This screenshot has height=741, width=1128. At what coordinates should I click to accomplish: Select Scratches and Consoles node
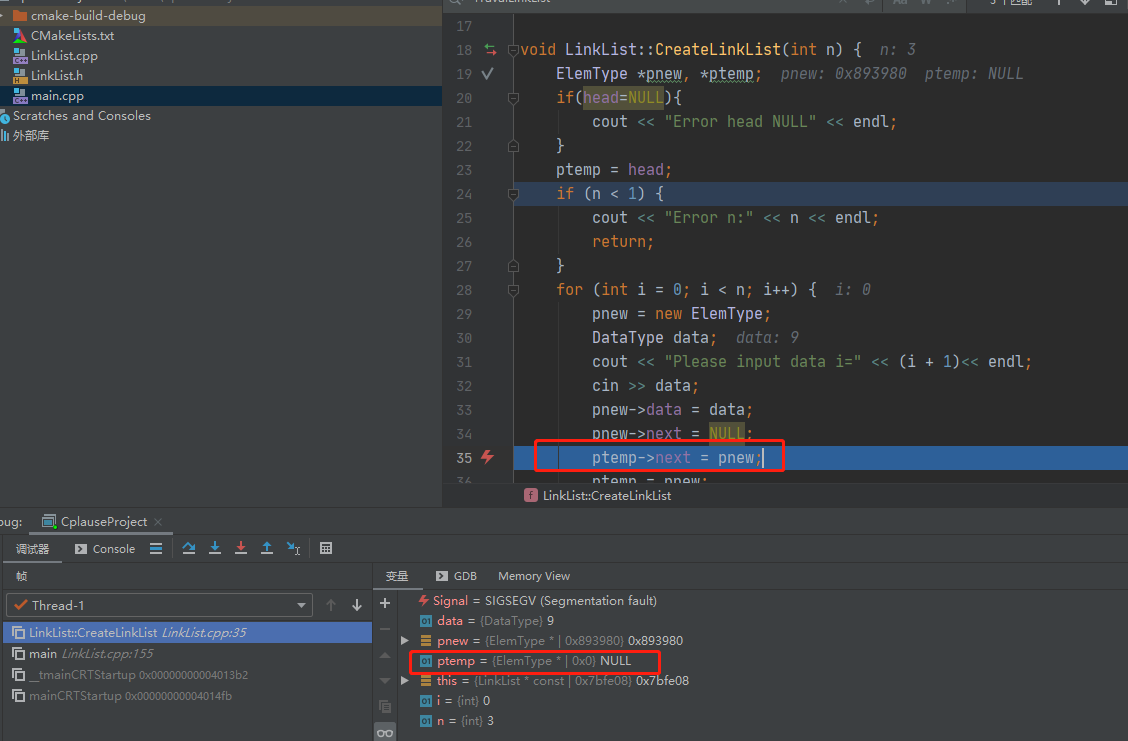click(81, 116)
